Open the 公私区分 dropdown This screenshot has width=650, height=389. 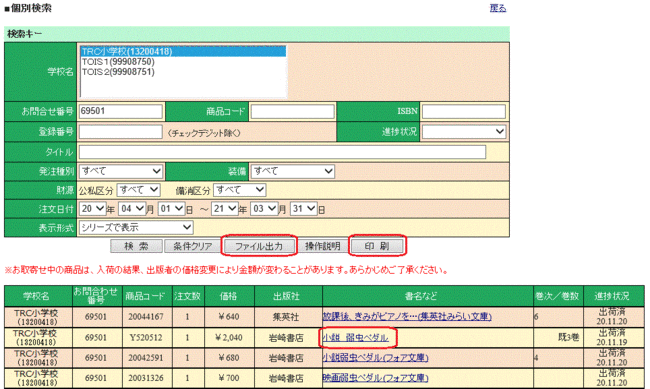138,190
